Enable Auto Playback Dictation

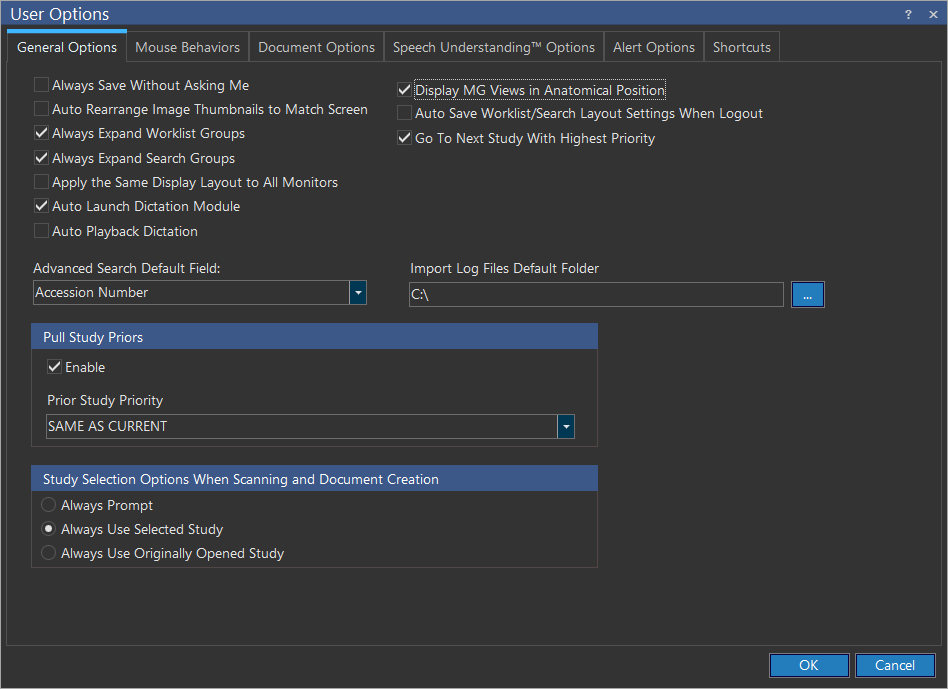[42, 231]
